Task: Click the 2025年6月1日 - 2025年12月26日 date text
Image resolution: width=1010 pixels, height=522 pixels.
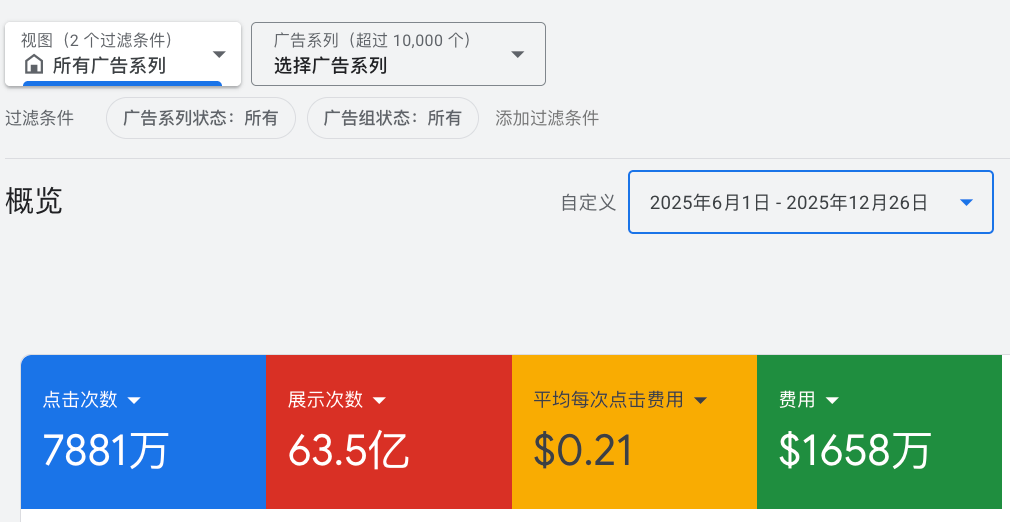Action: 788,203
